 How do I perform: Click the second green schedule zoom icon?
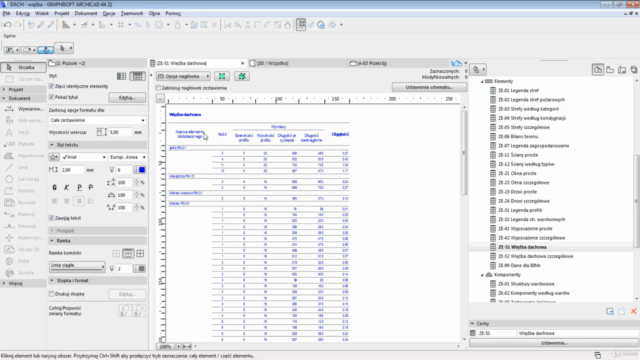tap(242, 76)
